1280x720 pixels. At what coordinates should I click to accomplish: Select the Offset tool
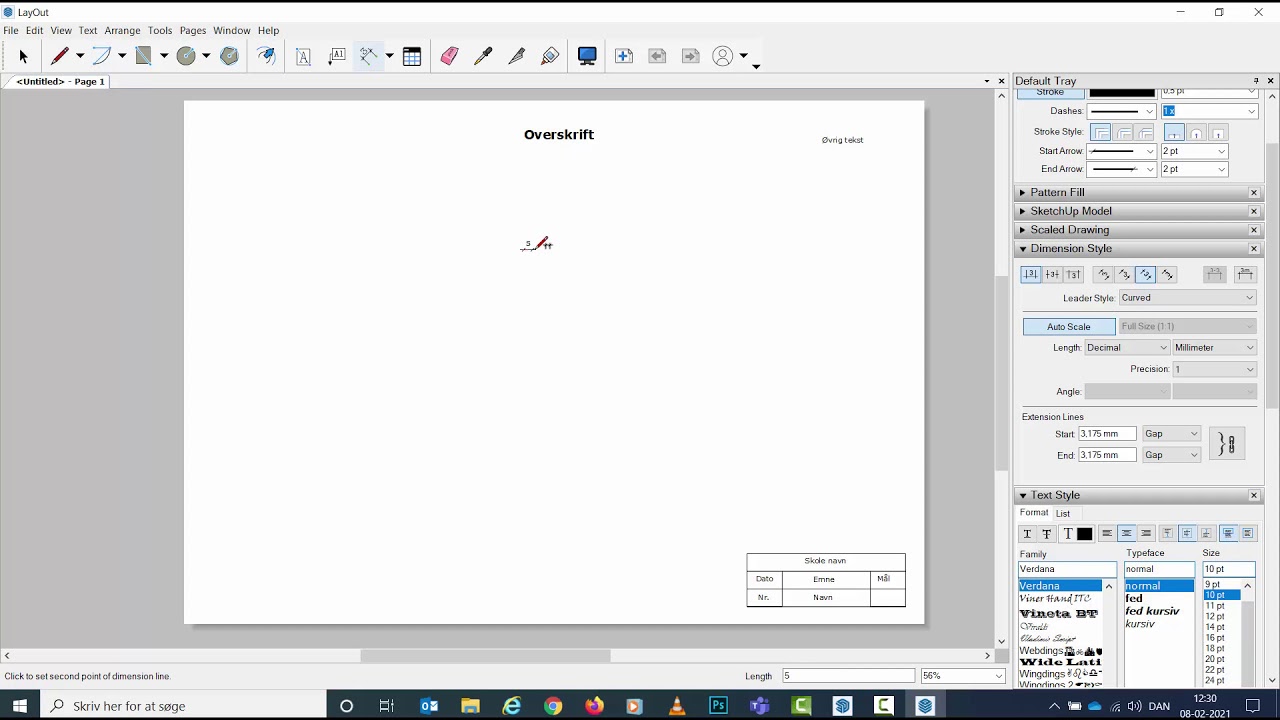coord(266,57)
